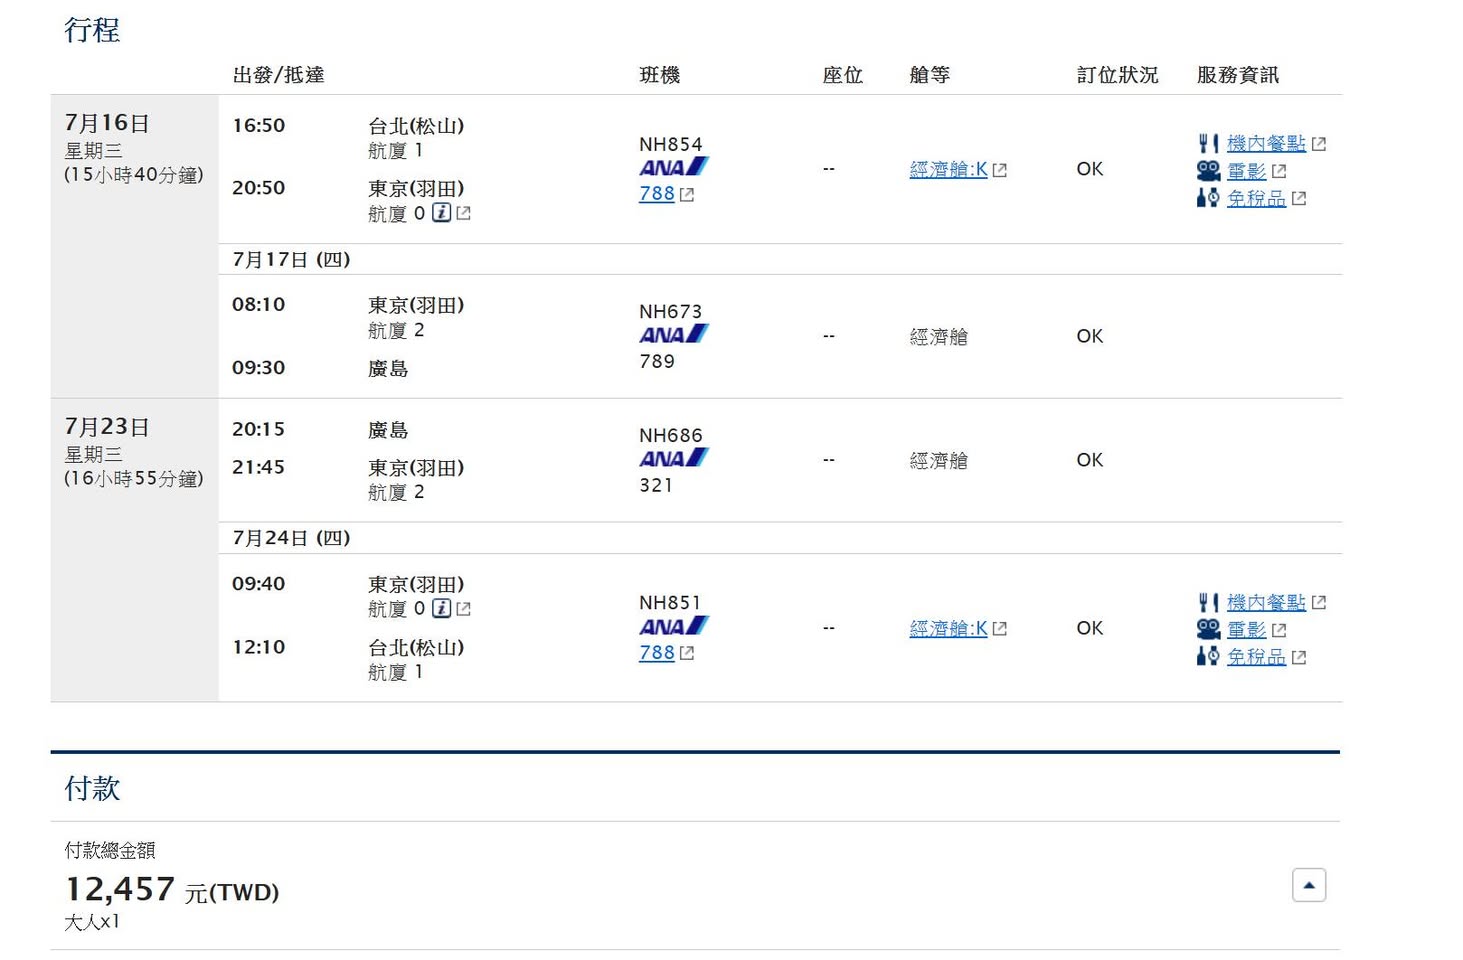Click the ANA logo under flight NH673
Screen dimensions: 1463x960
(673, 334)
